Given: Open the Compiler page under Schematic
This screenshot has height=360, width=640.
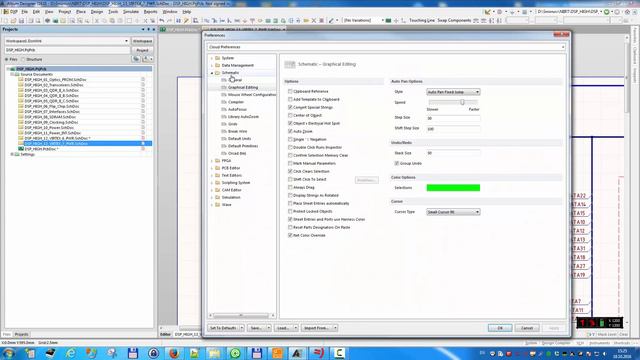Looking at the screenshot, I should [x=236, y=102].
